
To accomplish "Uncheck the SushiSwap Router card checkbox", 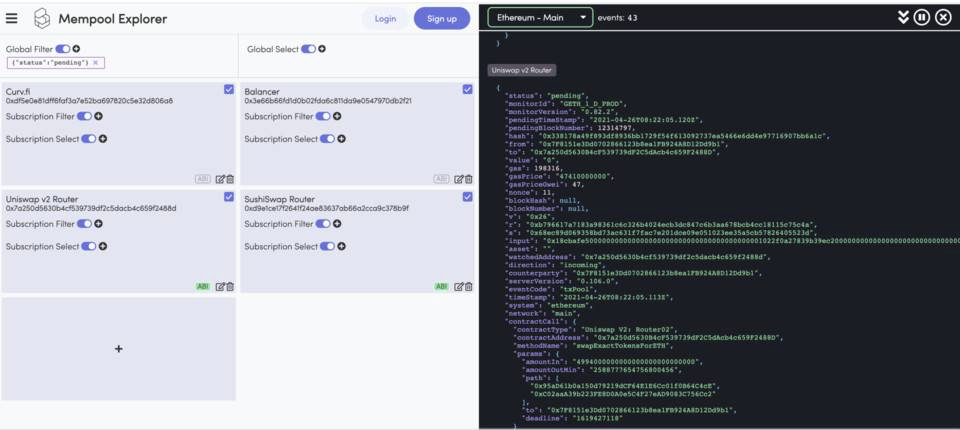I will 468,197.
